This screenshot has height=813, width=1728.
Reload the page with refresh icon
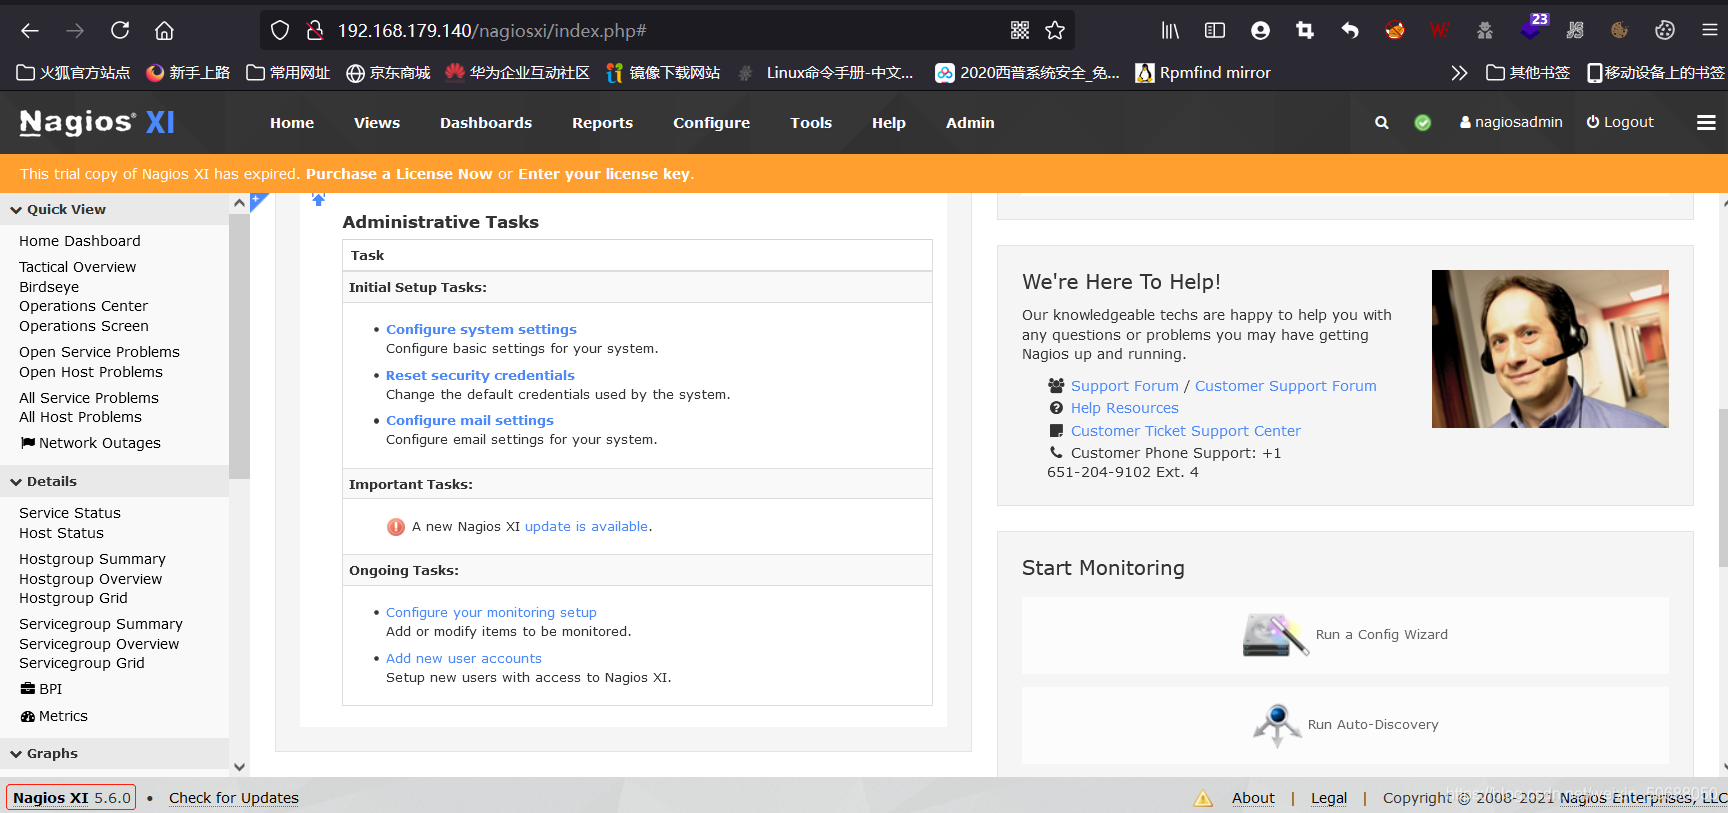coord(120,31)
